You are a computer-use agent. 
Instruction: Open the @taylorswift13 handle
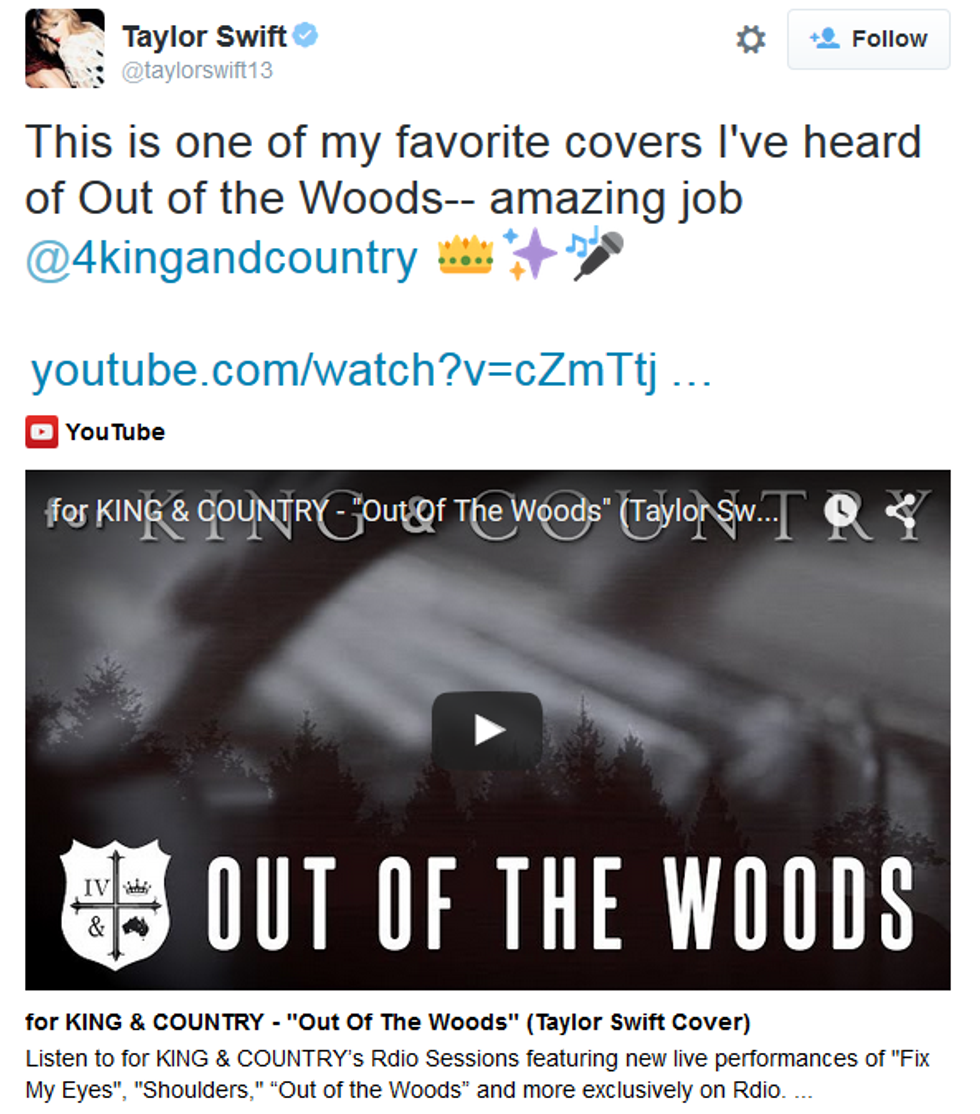pyautogui.click(x=197, y=70)
